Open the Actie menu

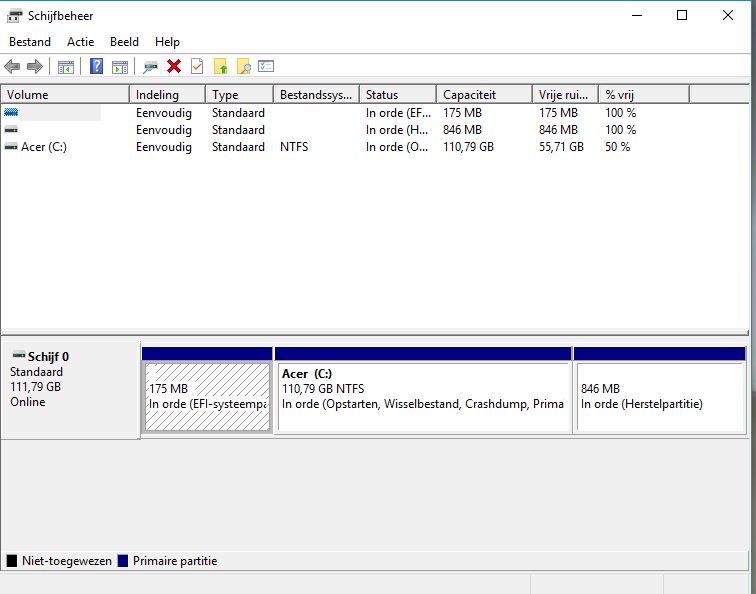(x=81, y=42)
